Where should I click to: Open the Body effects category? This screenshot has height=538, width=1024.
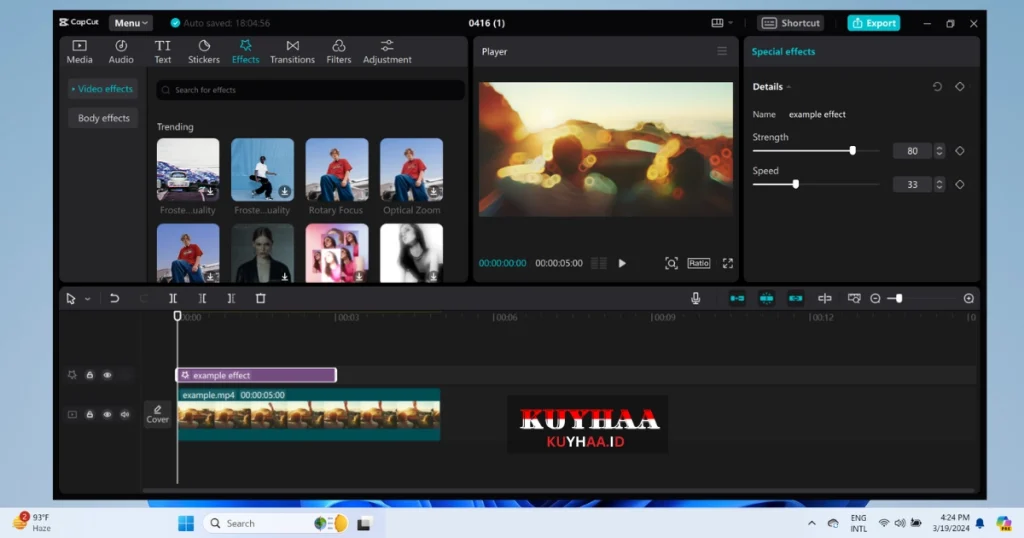(x=104, y=118)
